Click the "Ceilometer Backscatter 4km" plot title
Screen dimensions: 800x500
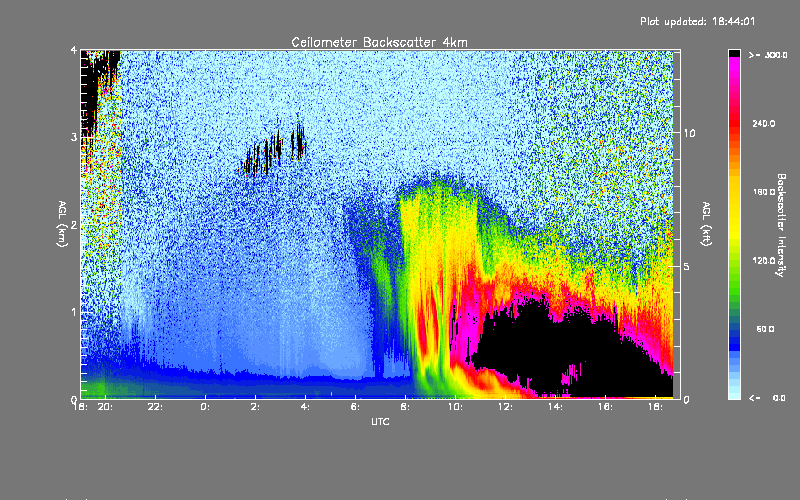[x=379, y=41]
